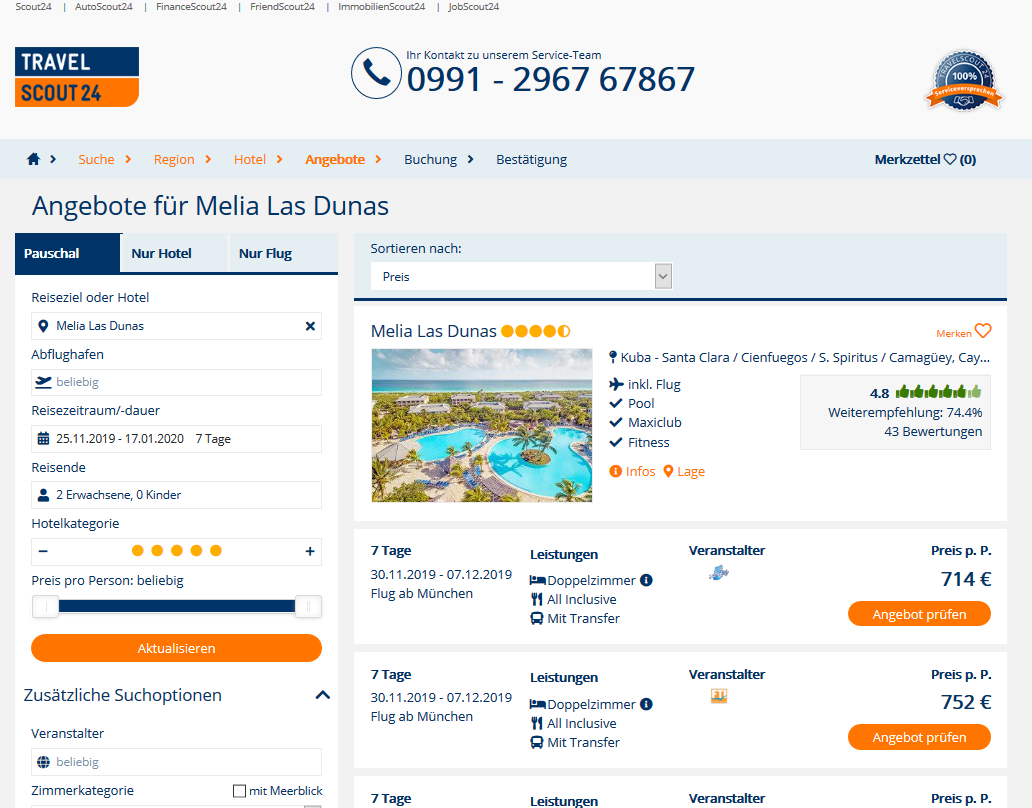Screen dimensions: 1032x808
Task: Click the Aktualisieren button
Action: click(x=176, y=648)
